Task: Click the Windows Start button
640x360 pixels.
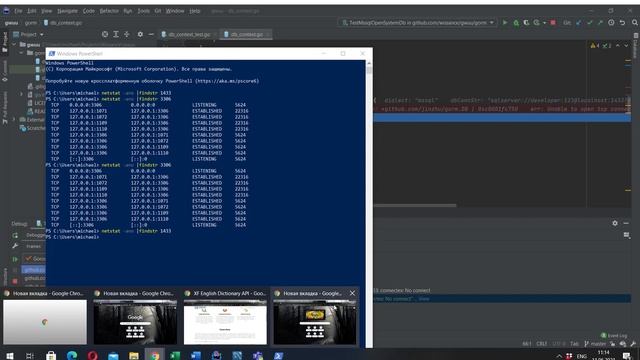Action: (x=9, y=356)
